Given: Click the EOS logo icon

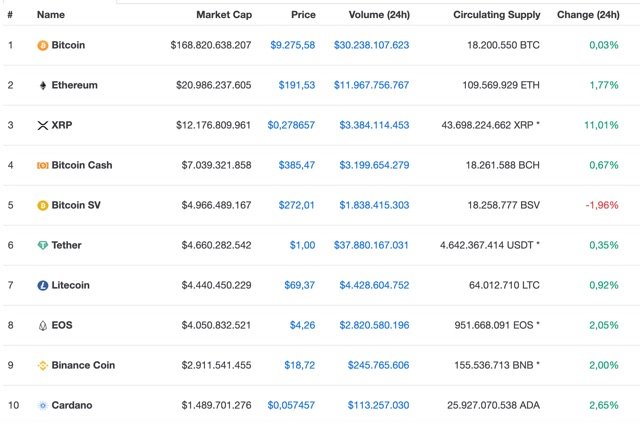Looking at the screenshot, I should point(42,325).
